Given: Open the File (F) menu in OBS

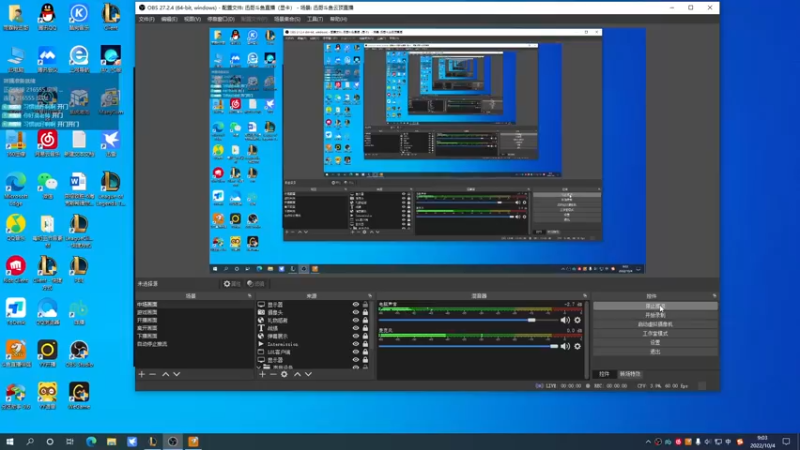Looking at the screenshot, I should tap(146, 19).
